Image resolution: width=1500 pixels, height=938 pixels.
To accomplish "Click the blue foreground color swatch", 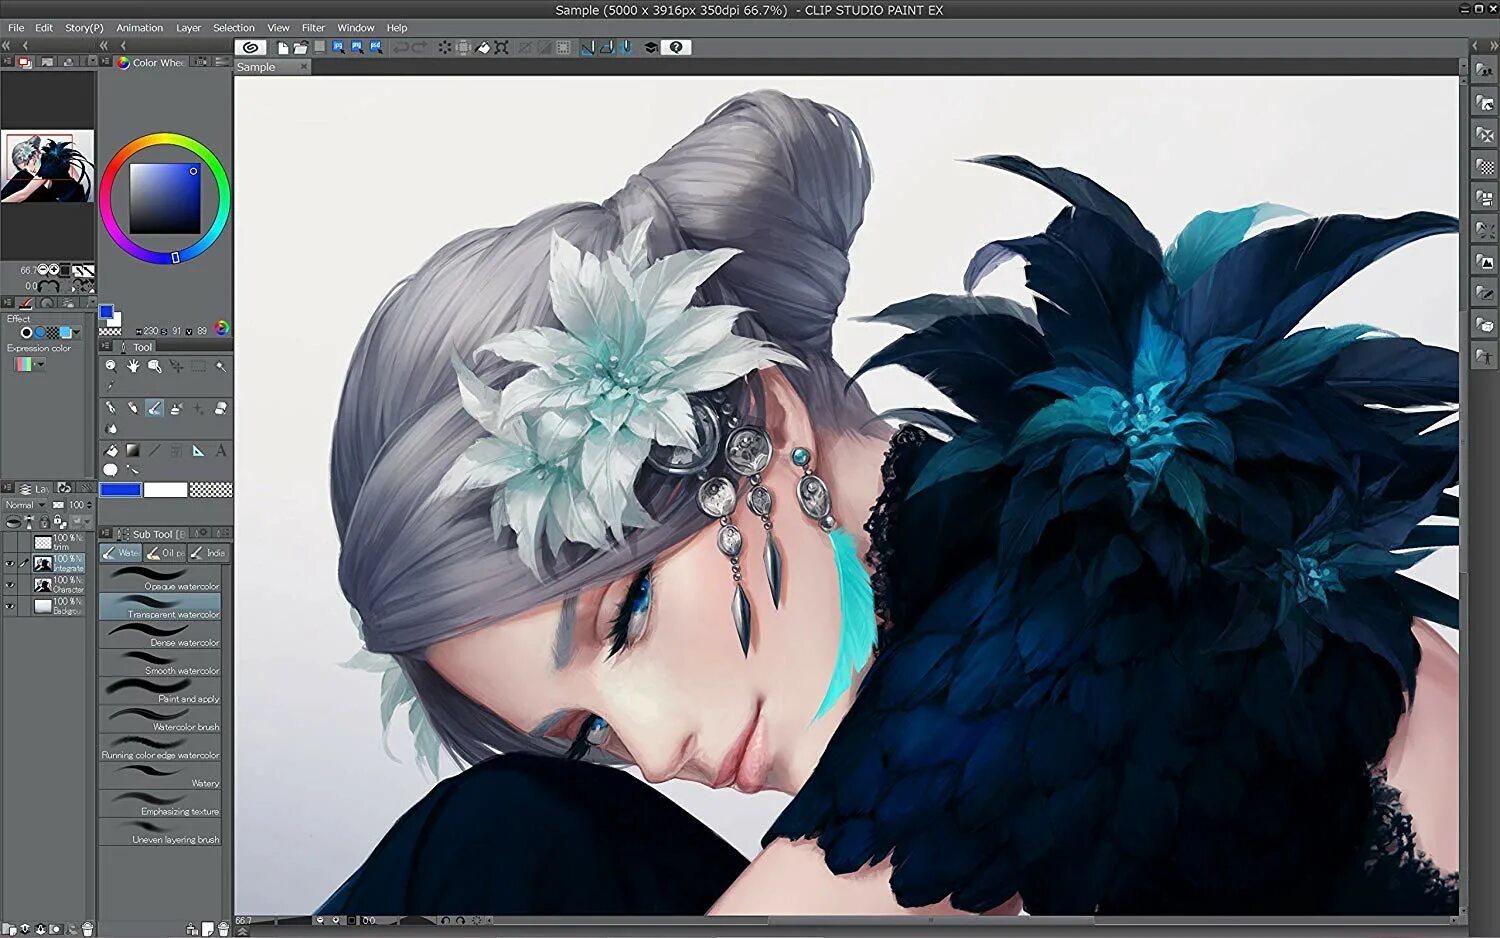I will pyautogui.click(x=120, y=489).
